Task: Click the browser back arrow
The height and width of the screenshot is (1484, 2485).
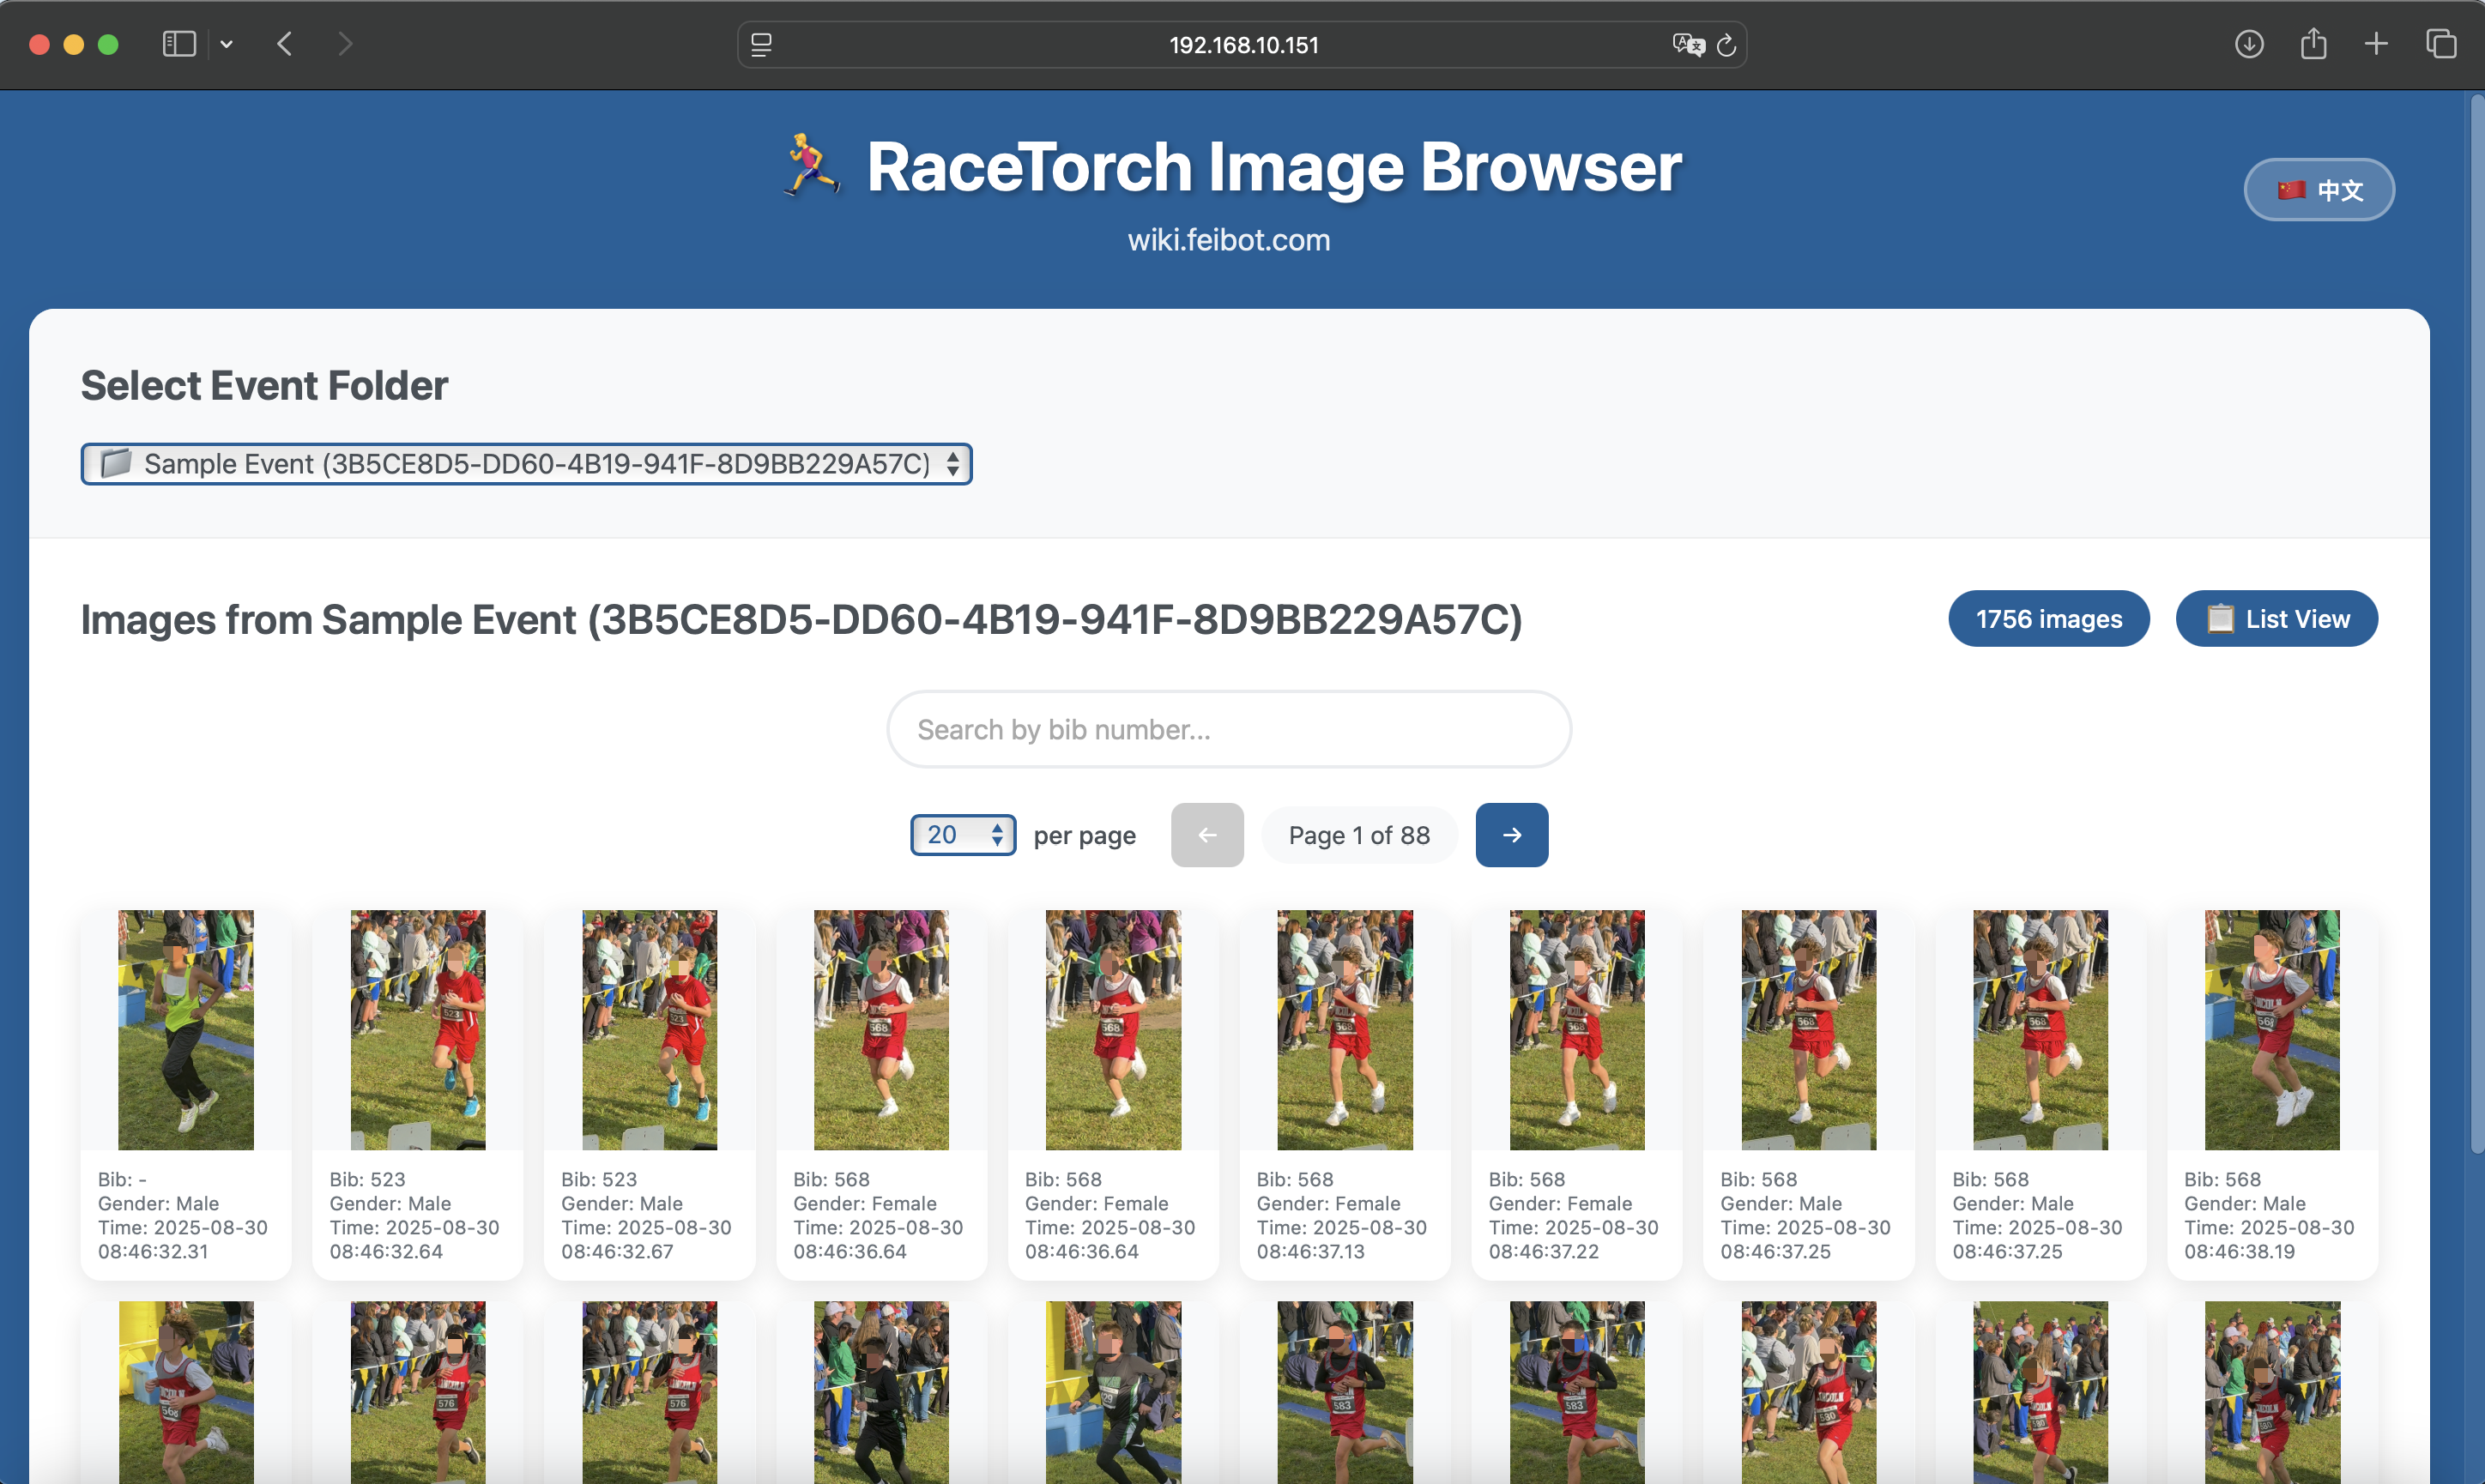Action: point(285,44)
